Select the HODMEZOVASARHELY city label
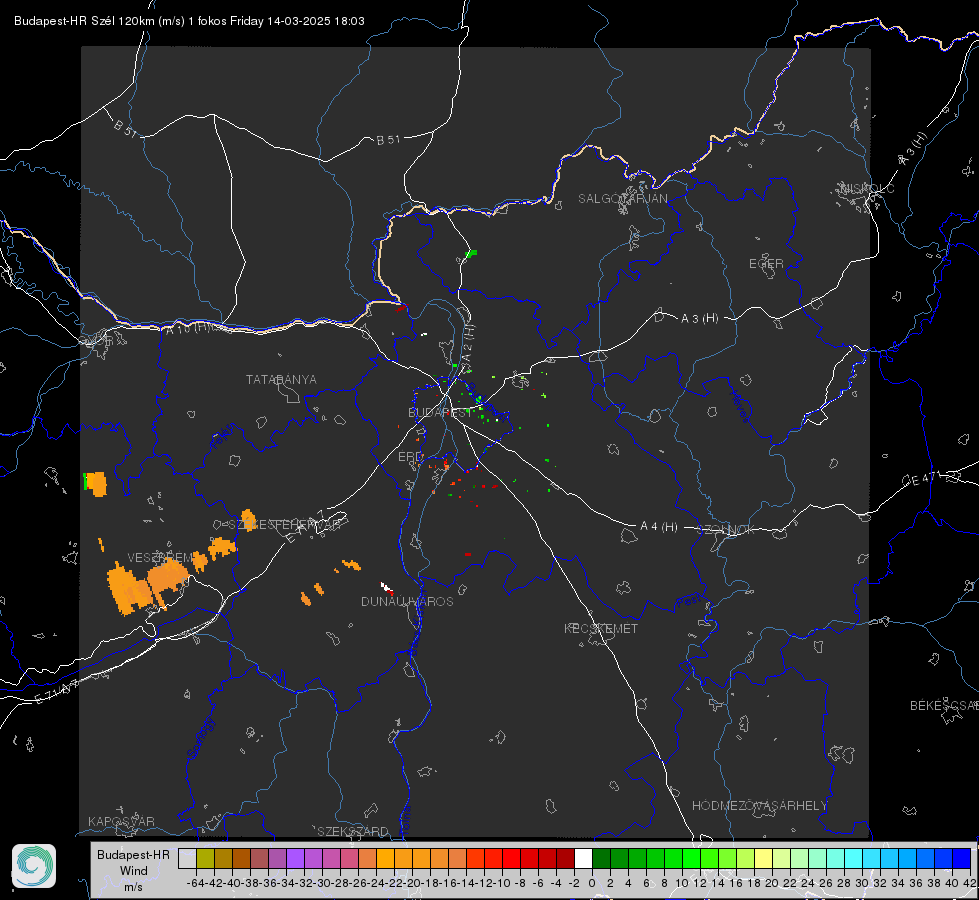This screenshot has height=900, width=979. [x=759, y=806]
